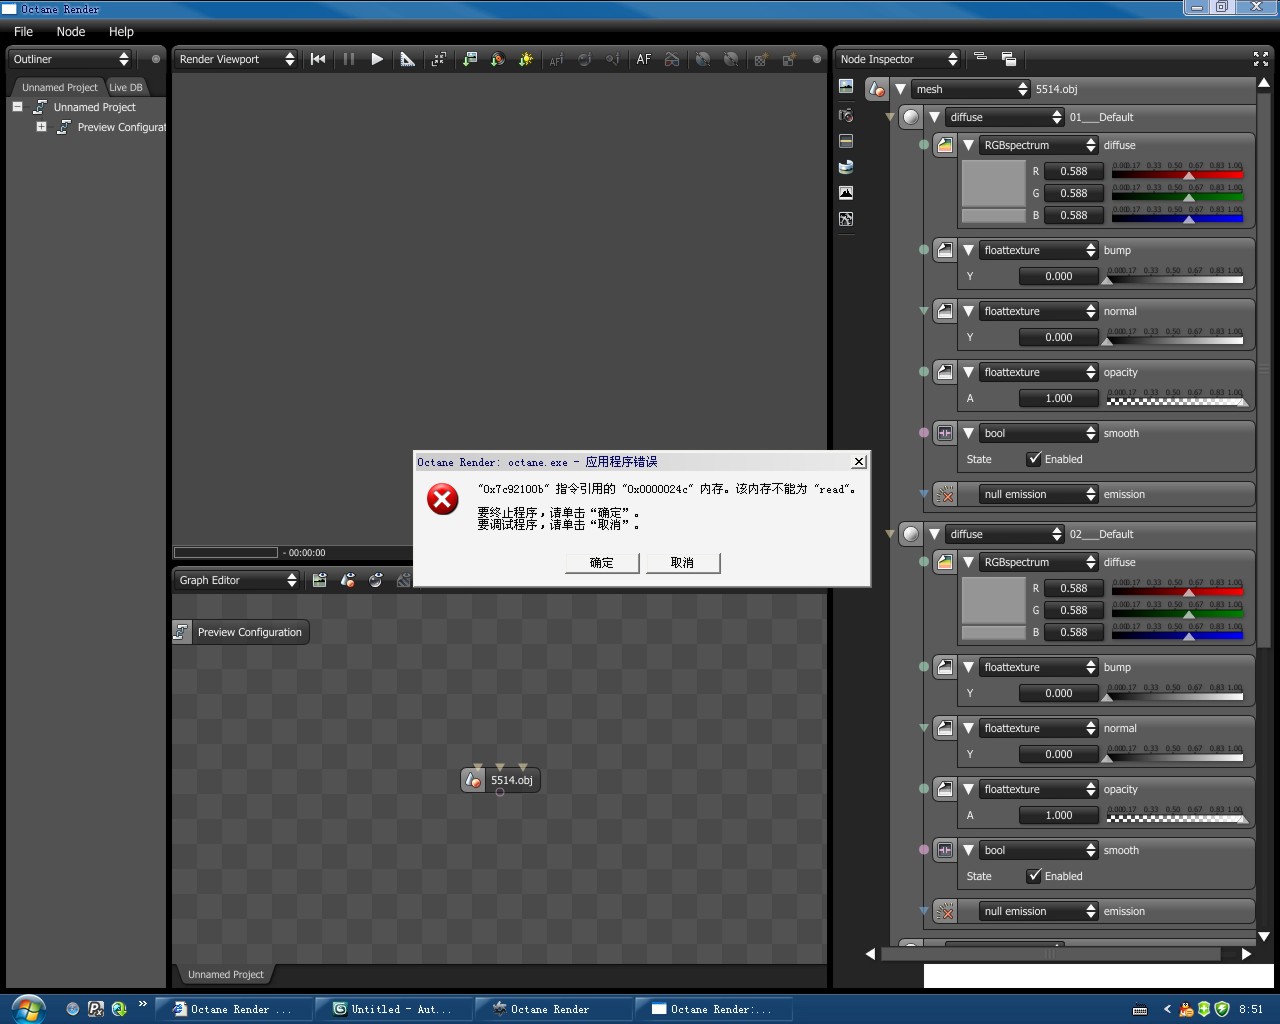Collapse the 01___Default material triangle
The image size is (1280, 1024).
[934, 117]
